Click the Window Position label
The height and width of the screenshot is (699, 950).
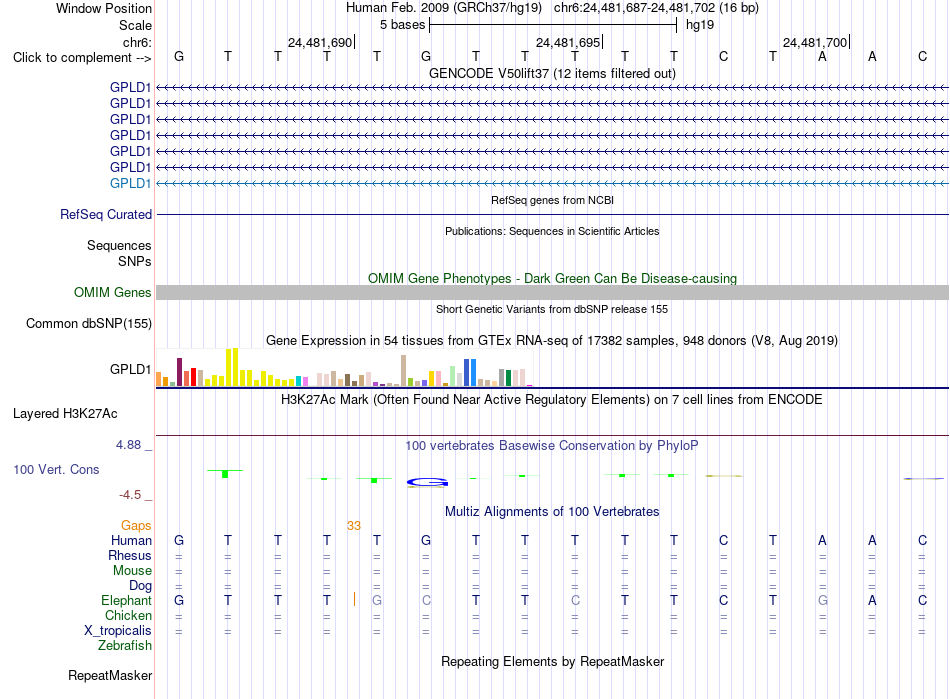click(x=104, y=8)
